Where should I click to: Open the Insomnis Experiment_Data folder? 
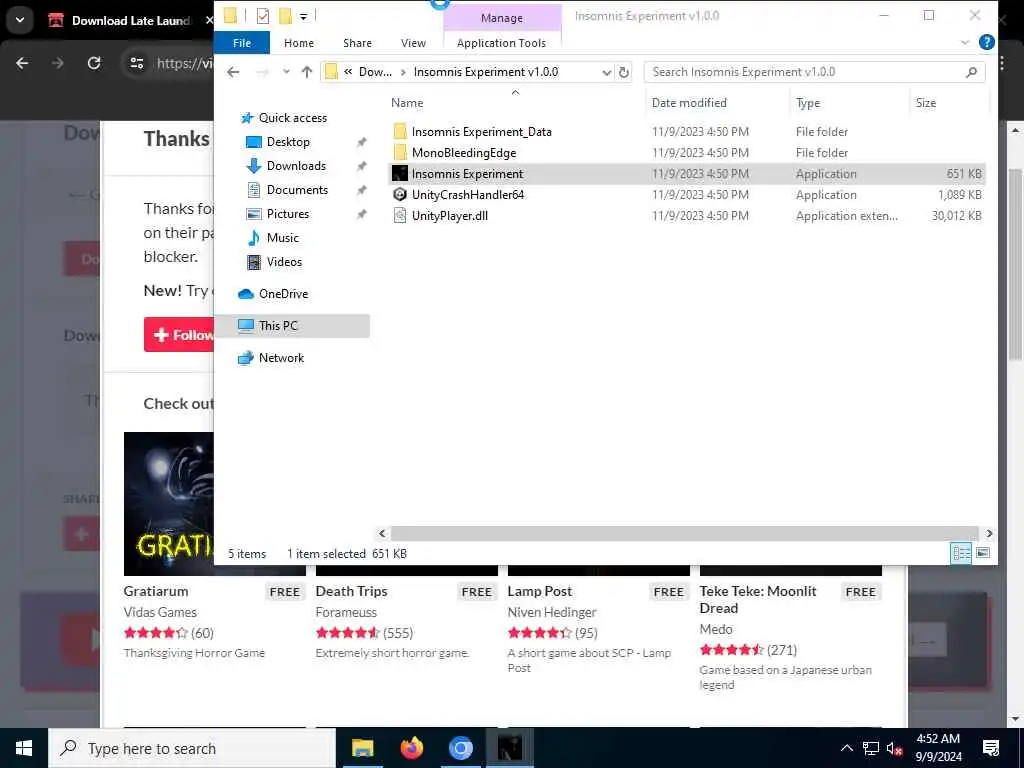point(481,132)
